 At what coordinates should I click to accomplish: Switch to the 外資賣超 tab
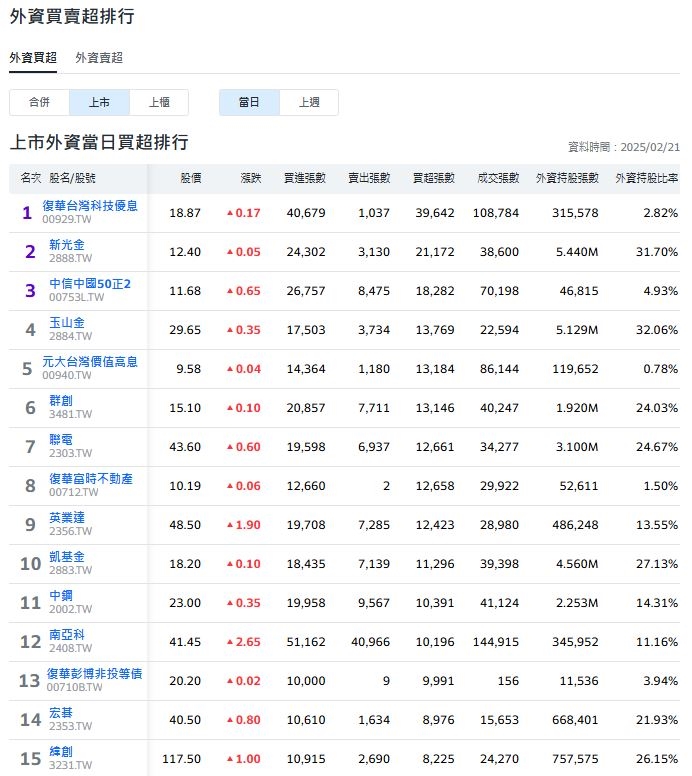[x=99, y=58]
